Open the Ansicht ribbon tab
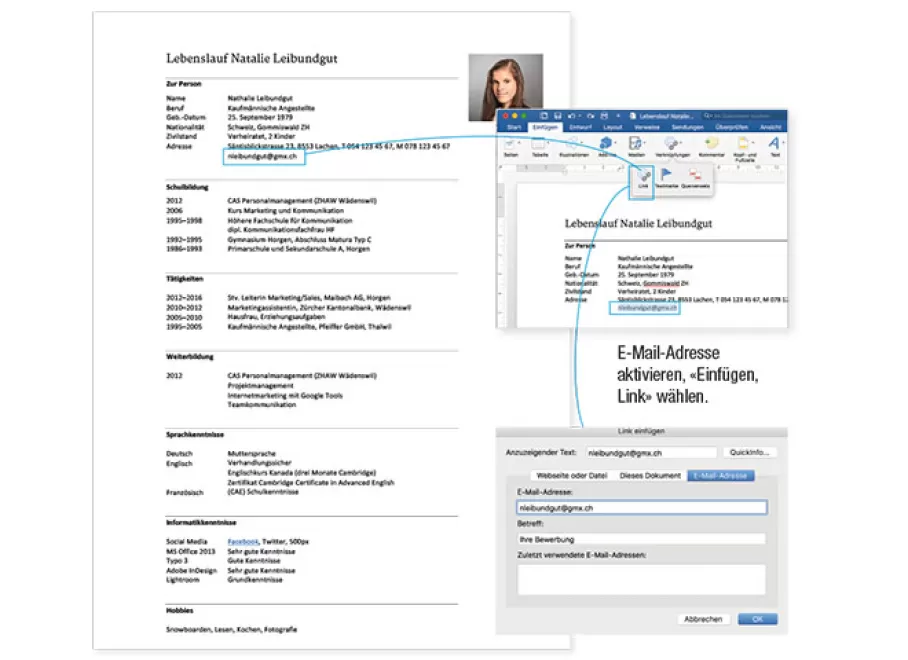 point(771,127)
